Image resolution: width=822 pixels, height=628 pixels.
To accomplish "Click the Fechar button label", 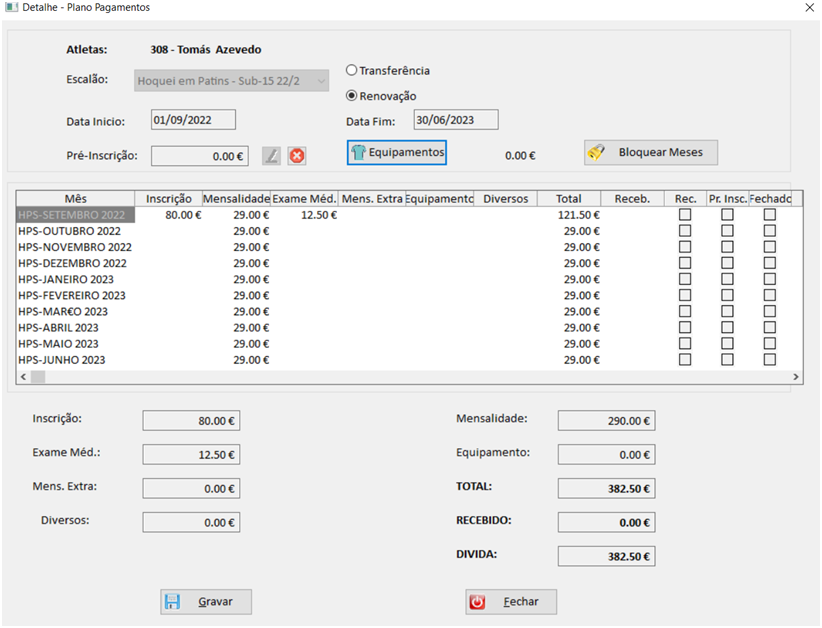I will click(521, 602).
